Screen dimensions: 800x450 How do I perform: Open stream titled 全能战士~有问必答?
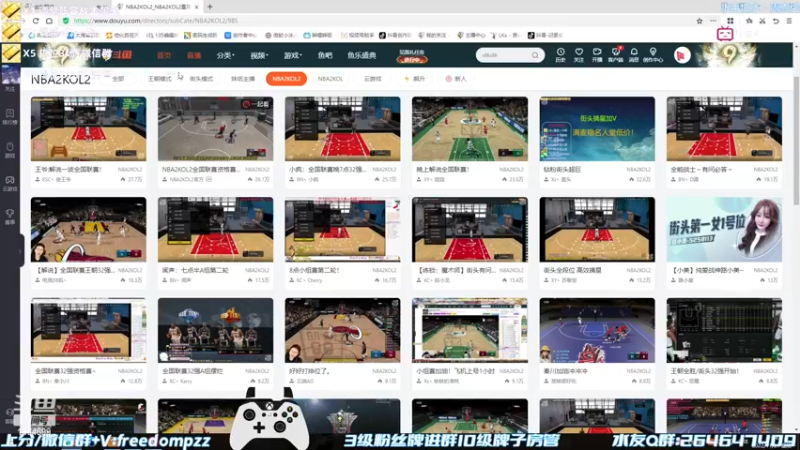click(701, 169)
